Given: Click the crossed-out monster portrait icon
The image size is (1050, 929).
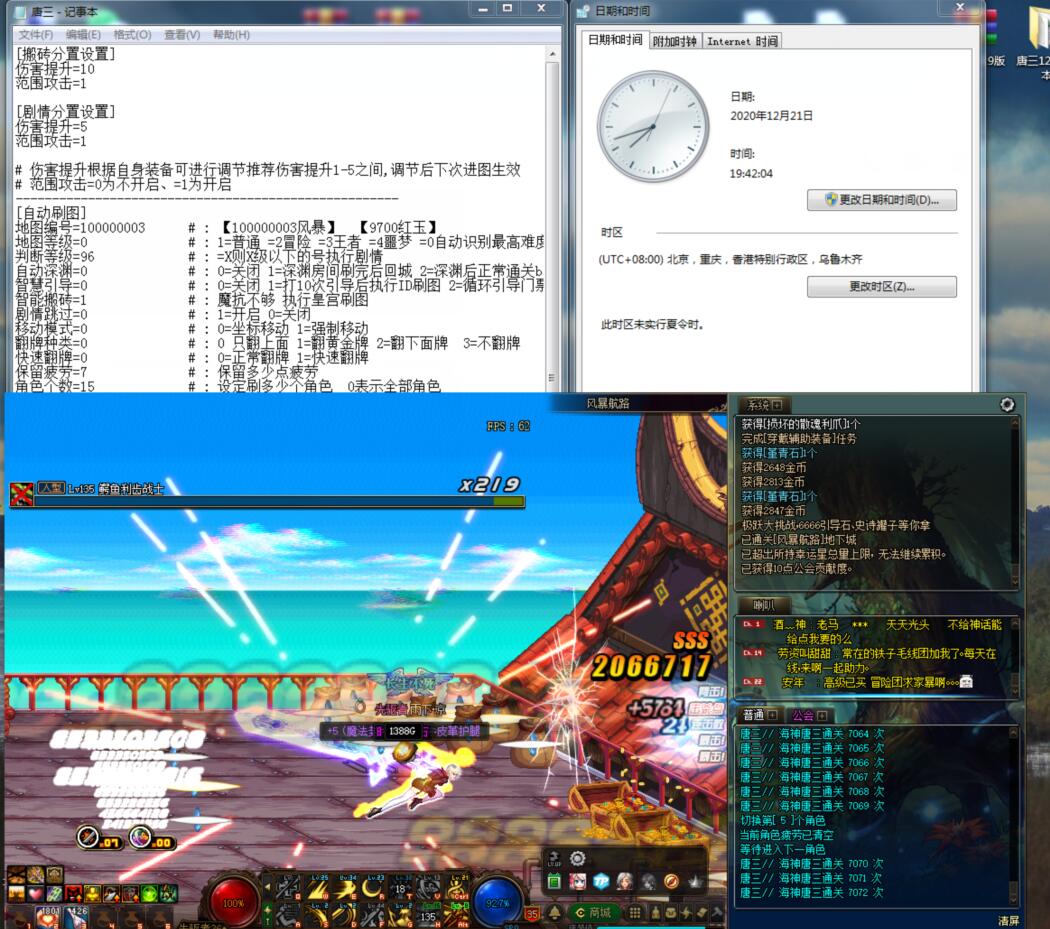Looking at the screenshot, I should pyautogui.click(x=21, y=494).
